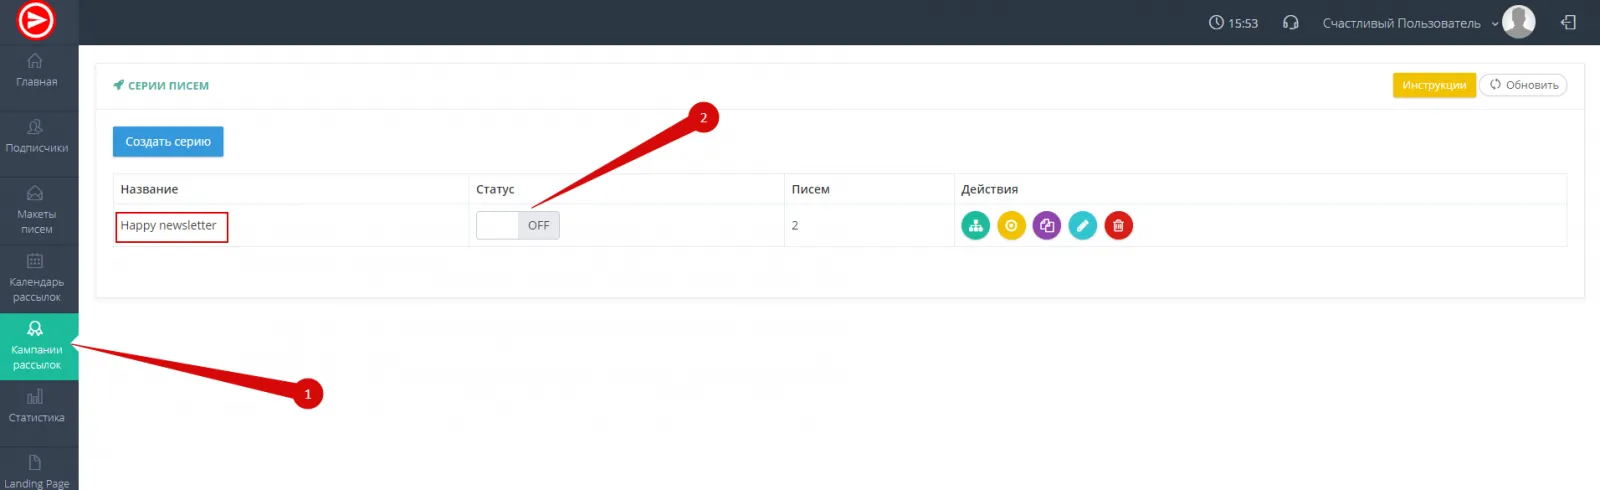Click the user avatar picture
The width and height of the screenshot is (1600, 490).
(1518, 22)
